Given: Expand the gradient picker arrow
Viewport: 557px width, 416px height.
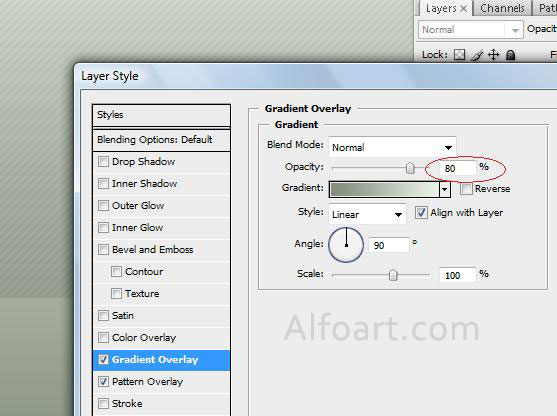Looking at the screenshot, I should tap(445, 189).
